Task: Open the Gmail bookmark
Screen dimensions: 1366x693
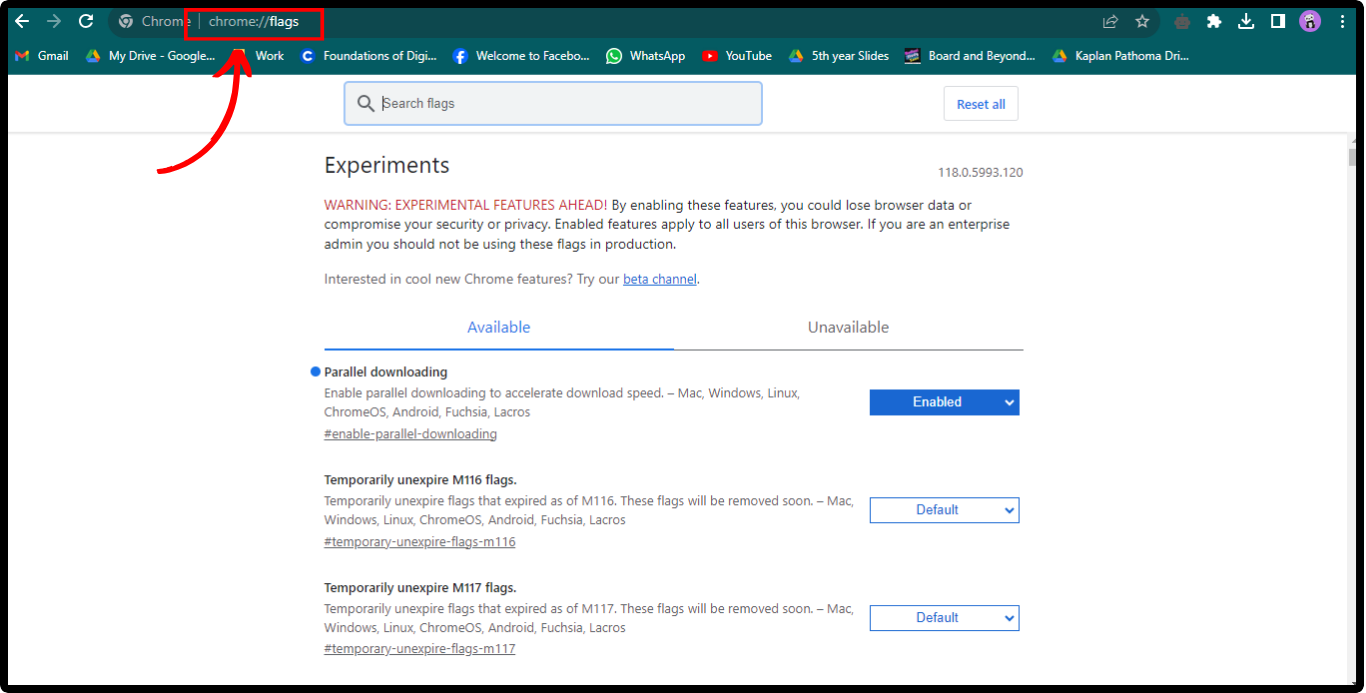Action: coord(42,56)
